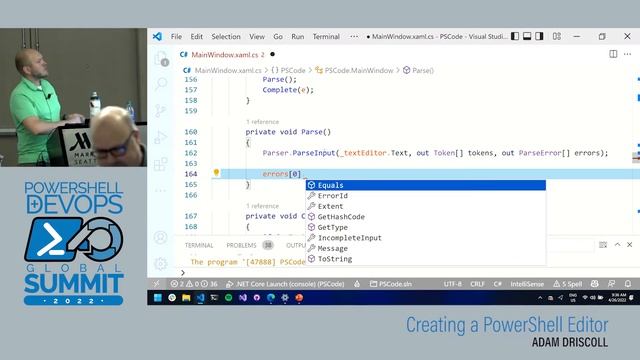Open the errors and warnings count in the status bar

click(194, 284)
